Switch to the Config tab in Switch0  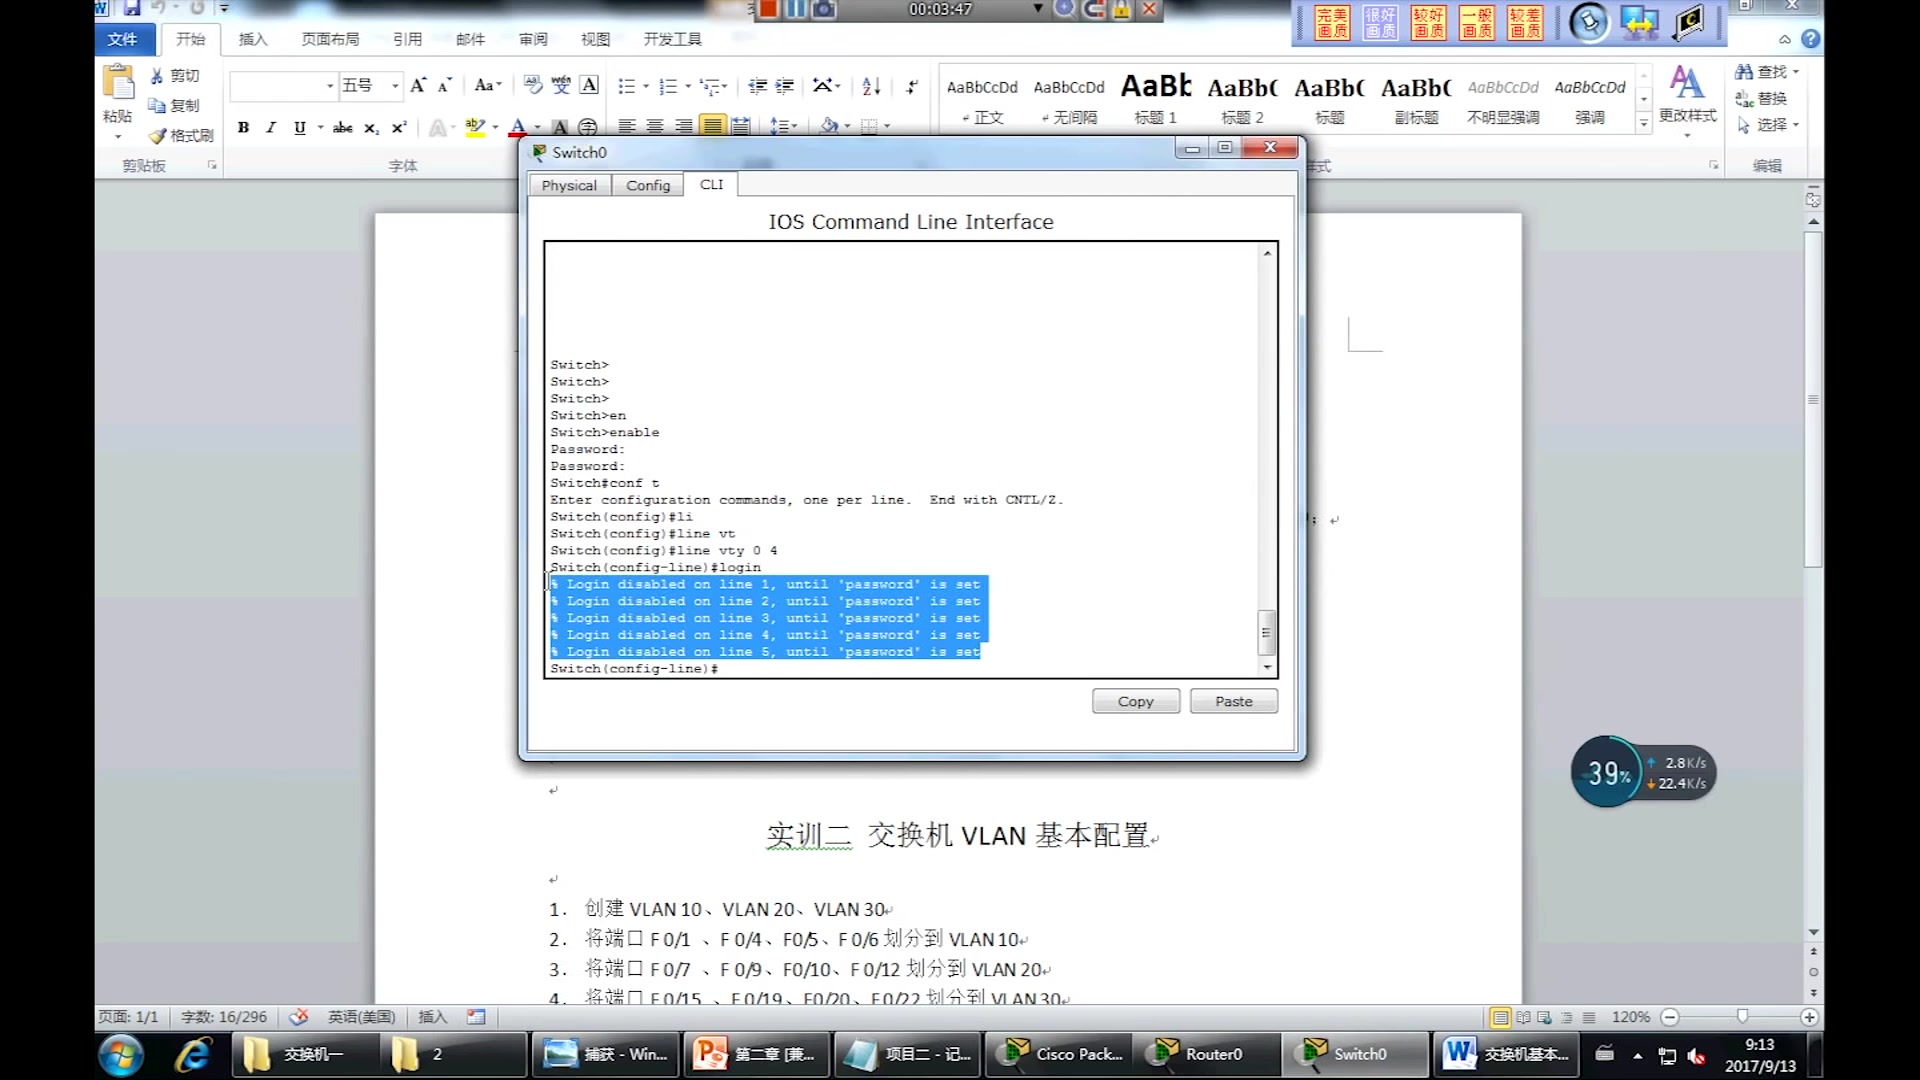(647, 185)
